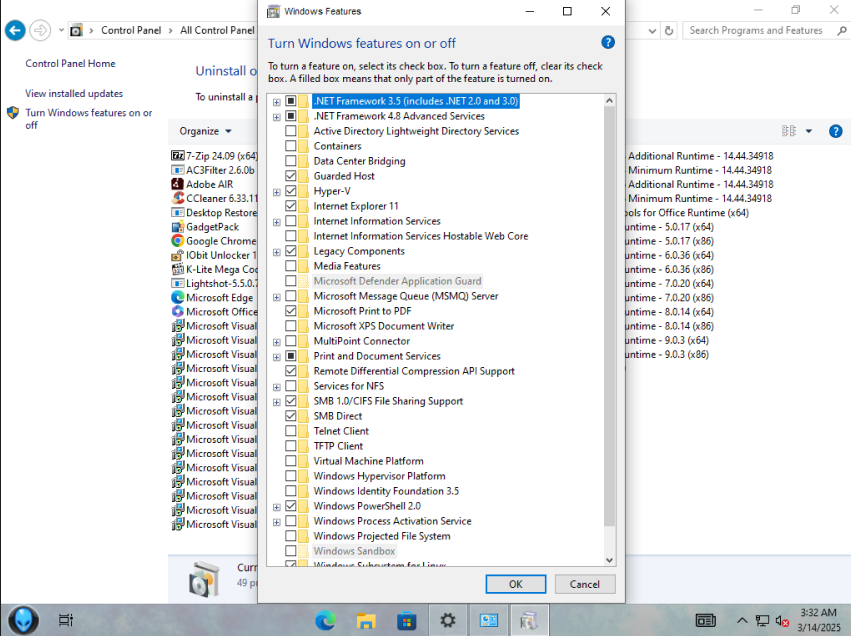Open File Explorer from the taskbar
The width and height of the screenshot is (851, 636).
[366, 620]
